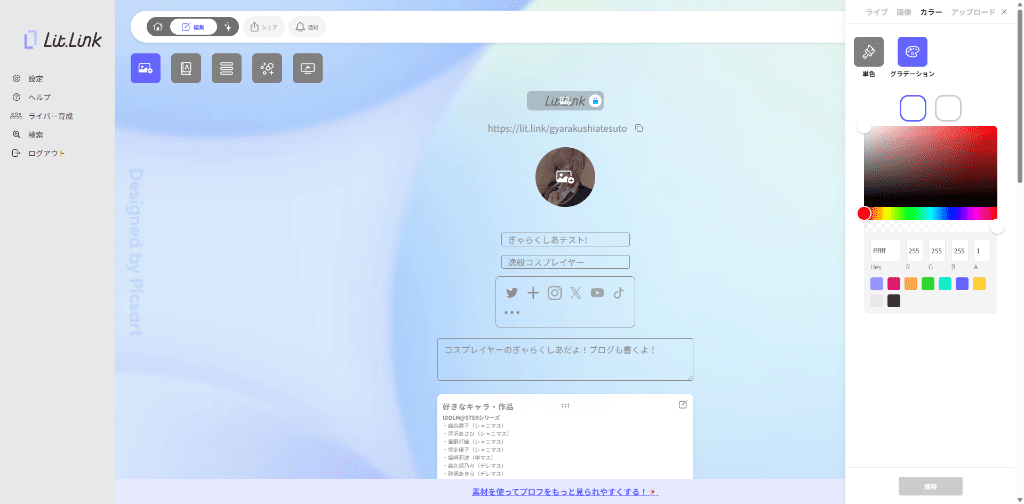Image resolution: width=1024 pixels, height=504 pixels.
Task: Expand more social links via ellipsis
Action: click(x=512, y=313)
